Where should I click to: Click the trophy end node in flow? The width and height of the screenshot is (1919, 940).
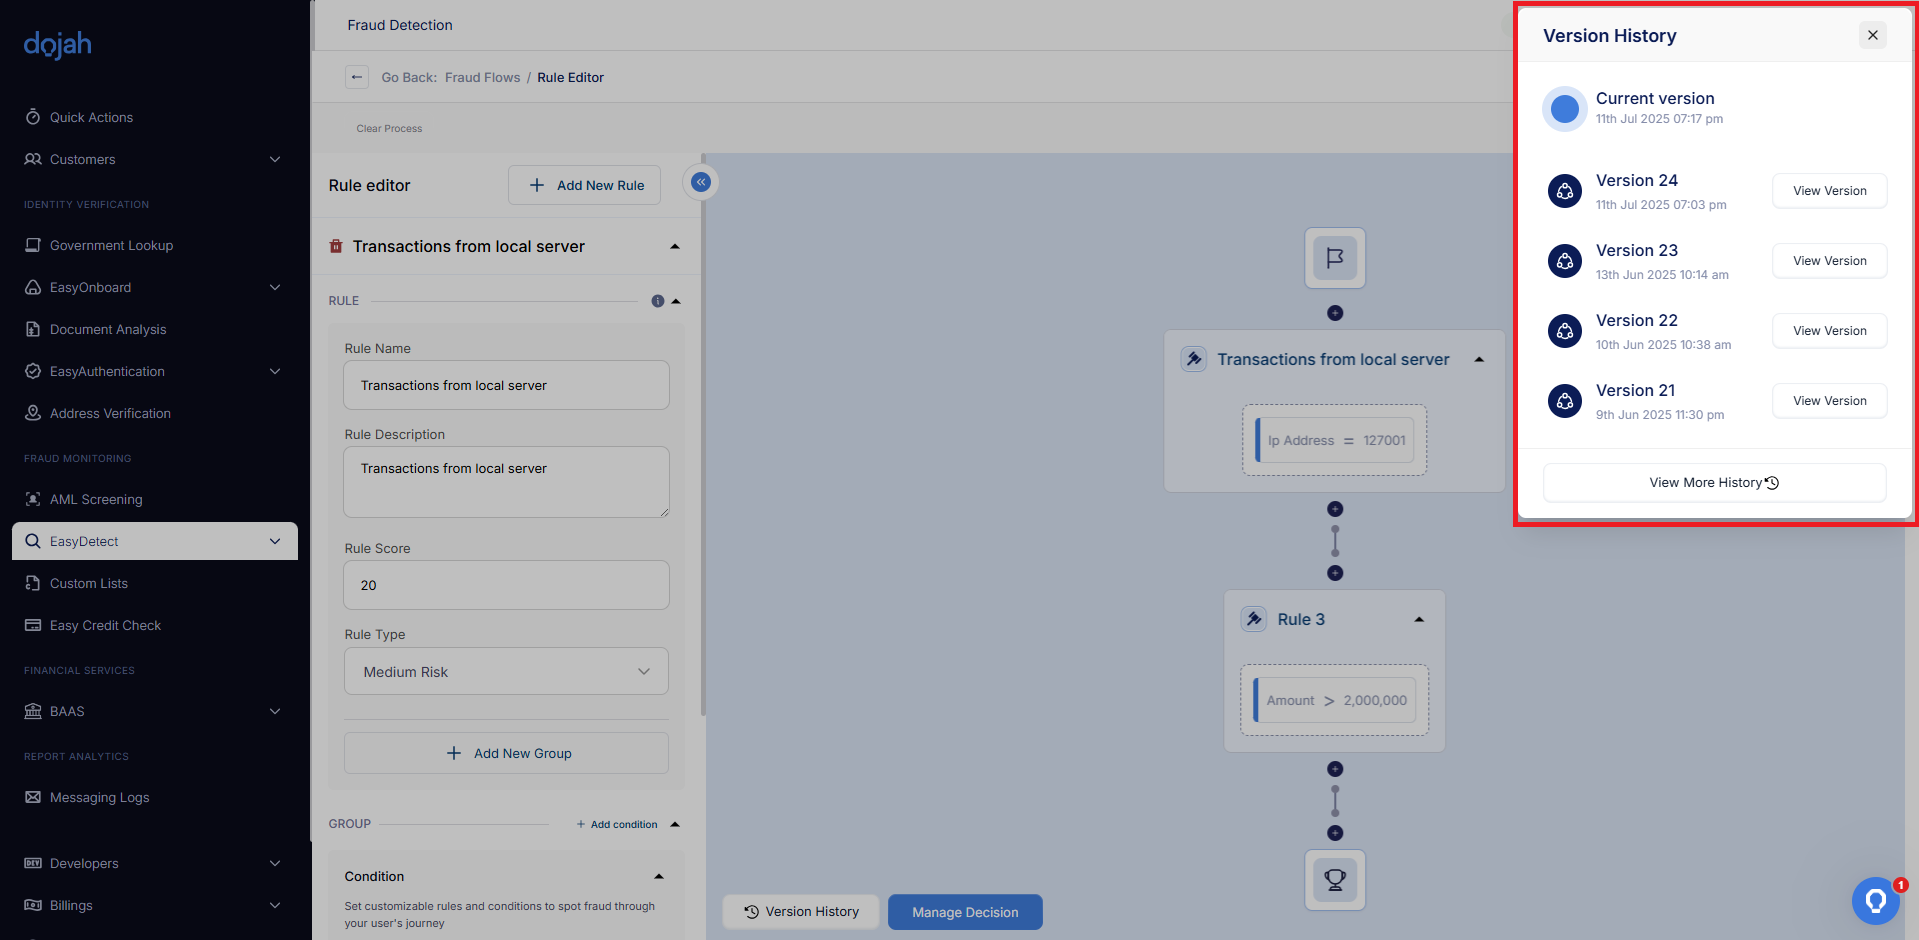(x=1334, y=880)
